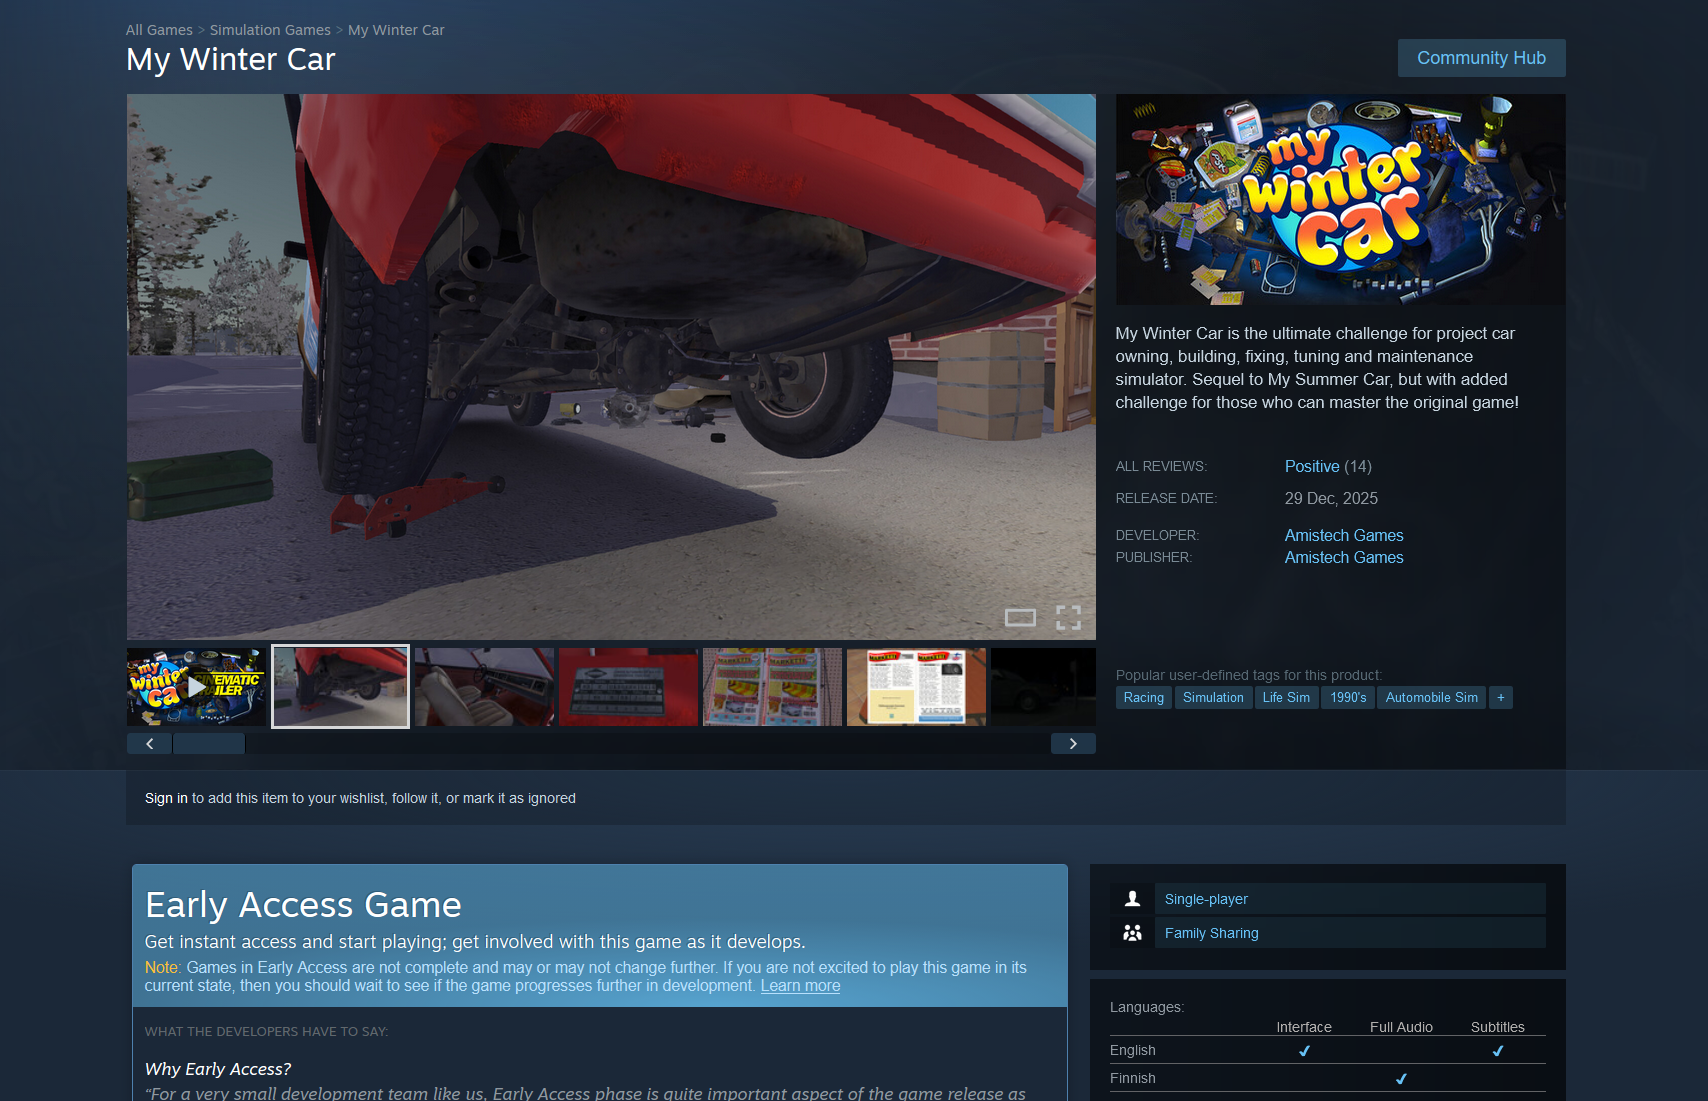Open Amistech Games publisher page
This screenshot has width=1708, height=1101.
click(1344, 557)
